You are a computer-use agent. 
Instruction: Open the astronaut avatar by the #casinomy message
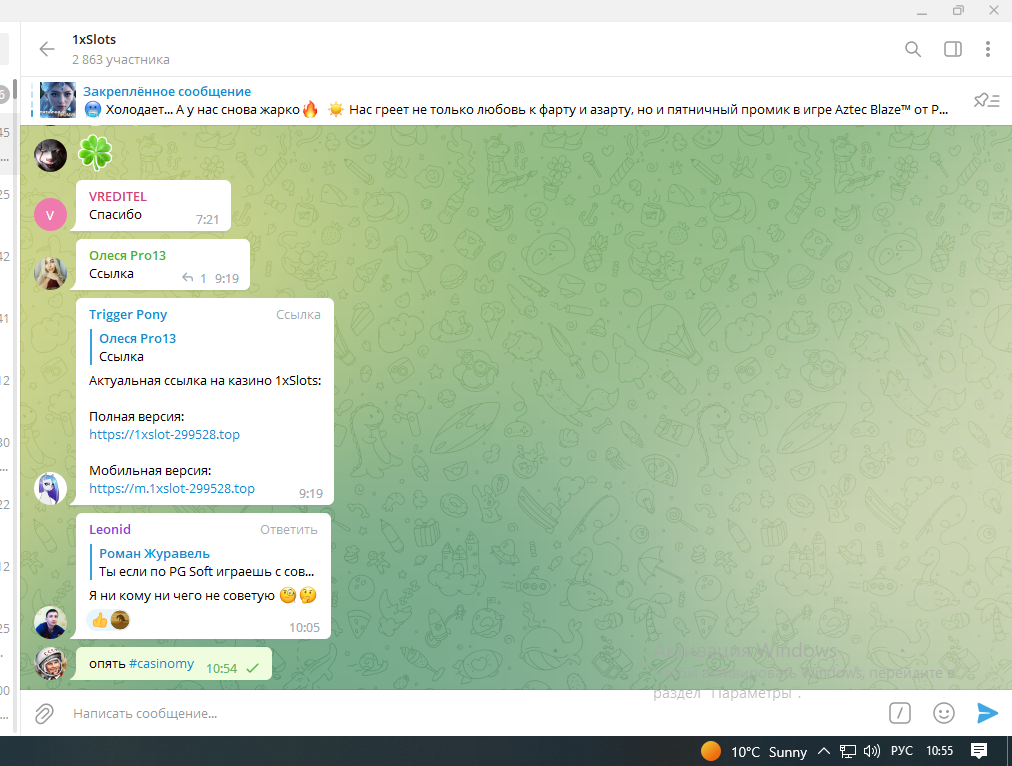(x=50, y=663)
